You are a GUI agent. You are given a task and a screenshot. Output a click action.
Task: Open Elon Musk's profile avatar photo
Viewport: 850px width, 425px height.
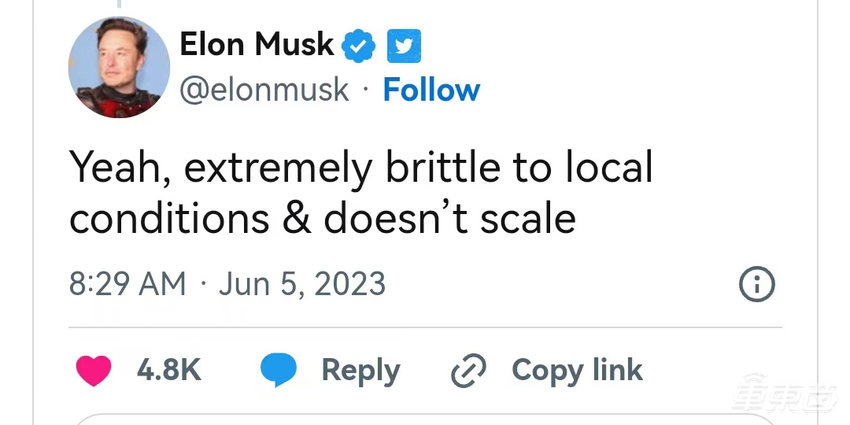119,67
